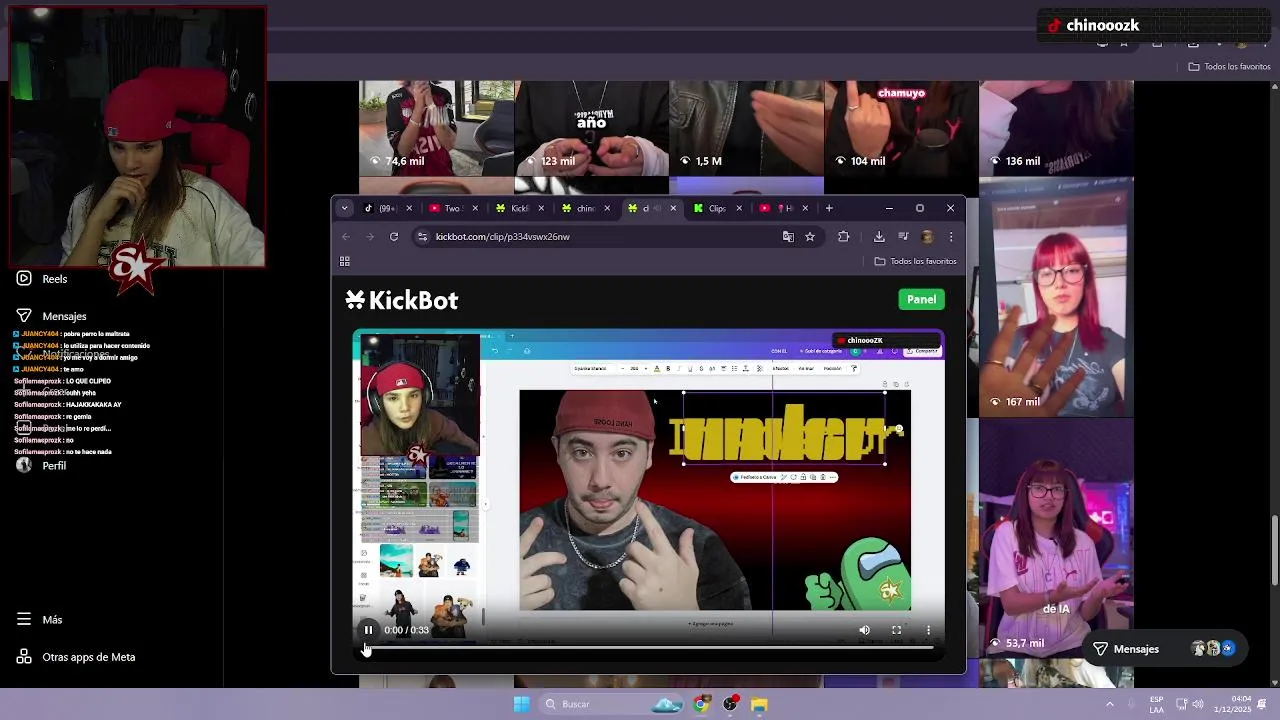Open Chrome from the taskbar
This screenshot has height=720, width=1280.
(x=701, y=704)
